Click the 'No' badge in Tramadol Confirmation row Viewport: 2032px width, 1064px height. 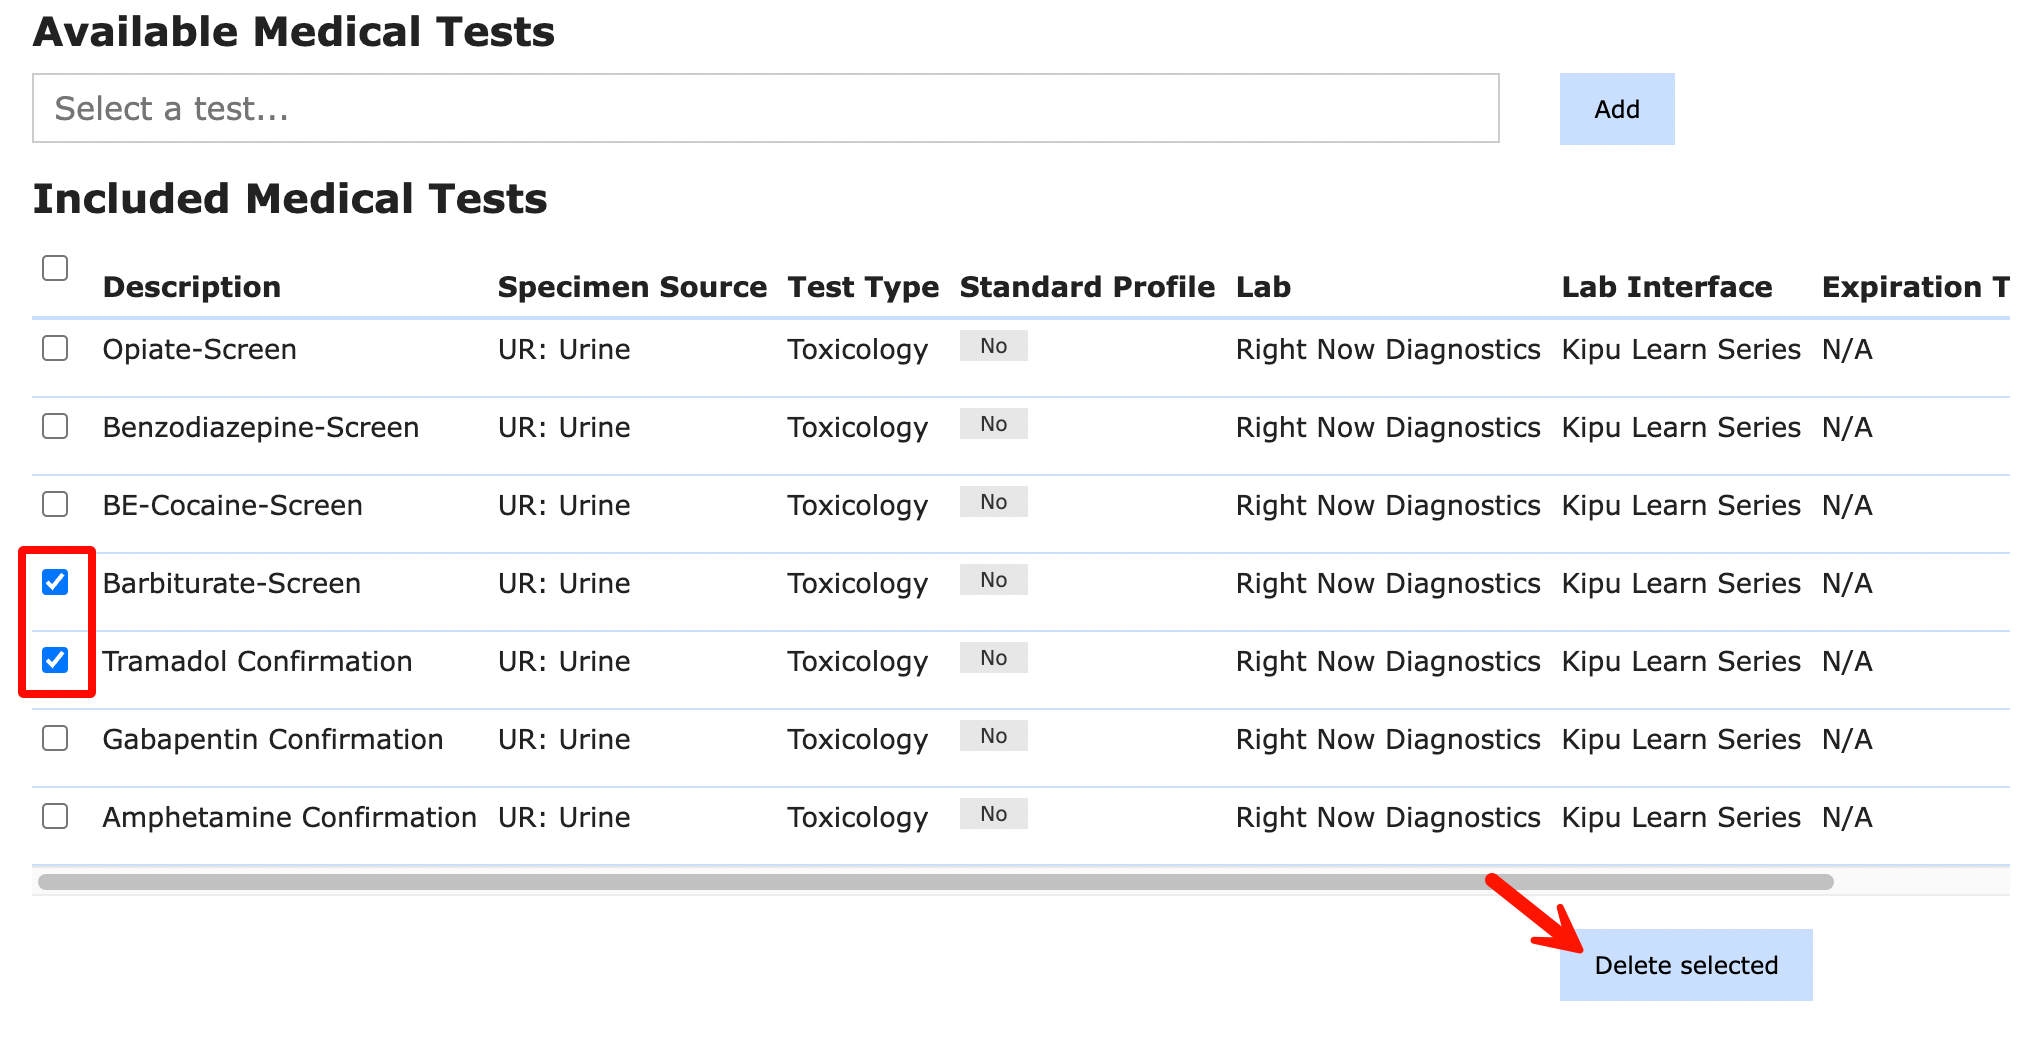pyautogui.click(x=993, y=658)
